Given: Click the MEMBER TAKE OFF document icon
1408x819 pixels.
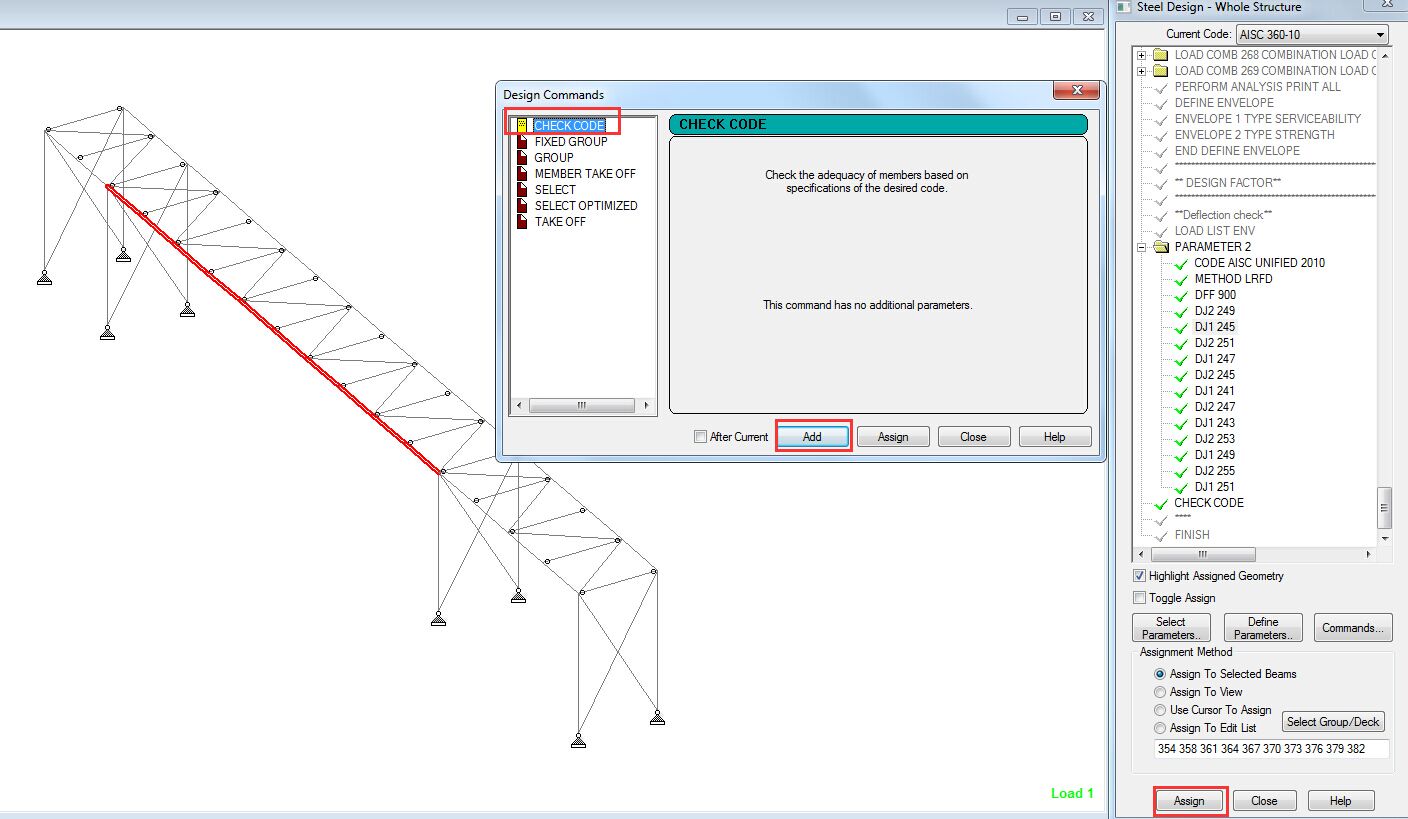Looking at the screenshot, I should (522, 174).
